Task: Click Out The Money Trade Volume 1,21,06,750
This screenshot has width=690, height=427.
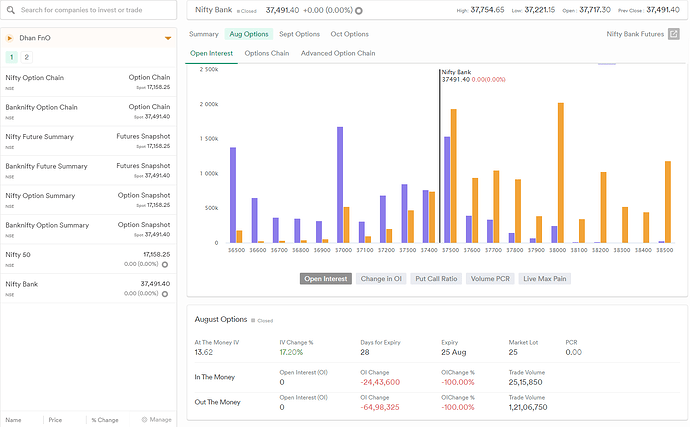Action: tap(528, 407)
